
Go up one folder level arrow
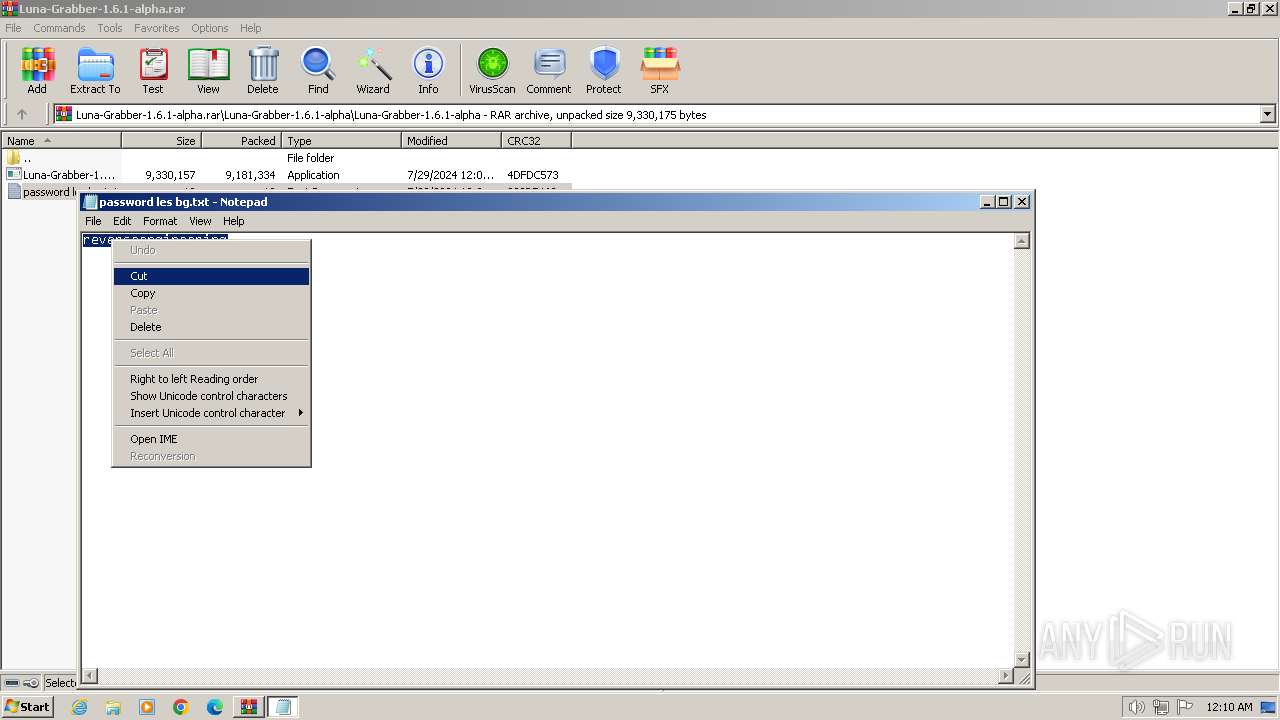(22, 115)
